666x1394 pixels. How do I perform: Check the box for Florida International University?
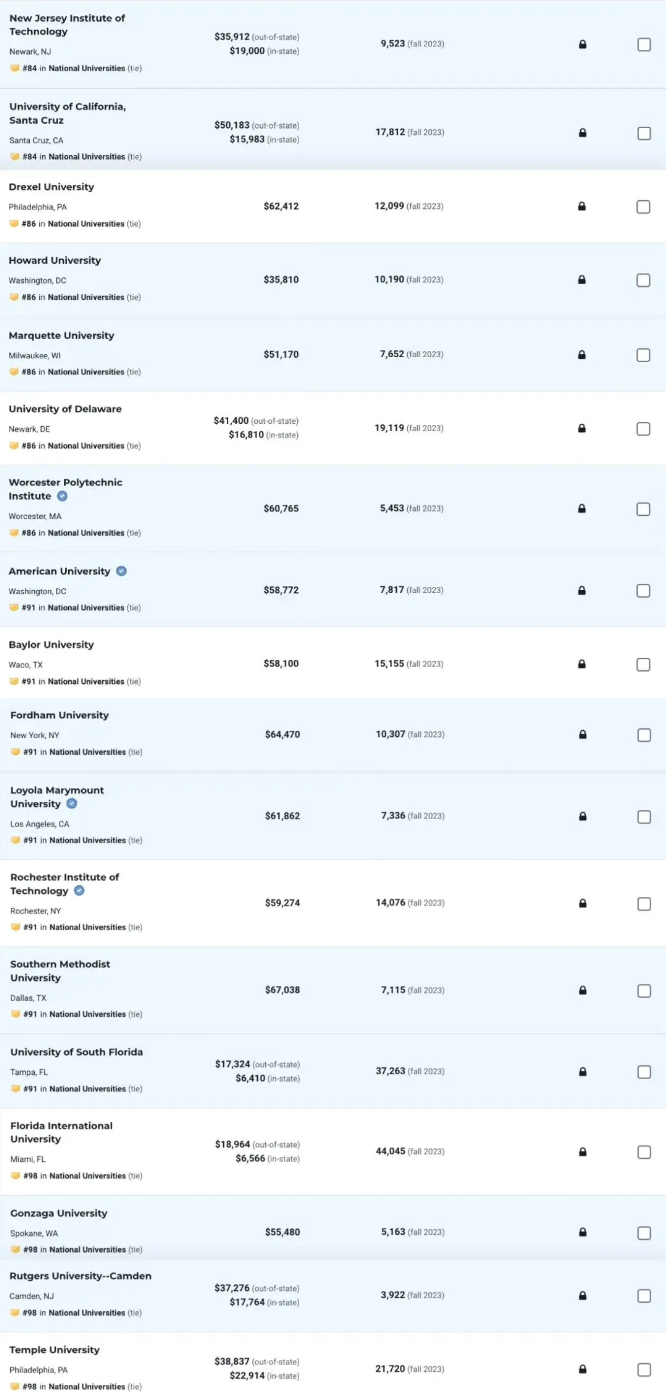pos(644,1152)
